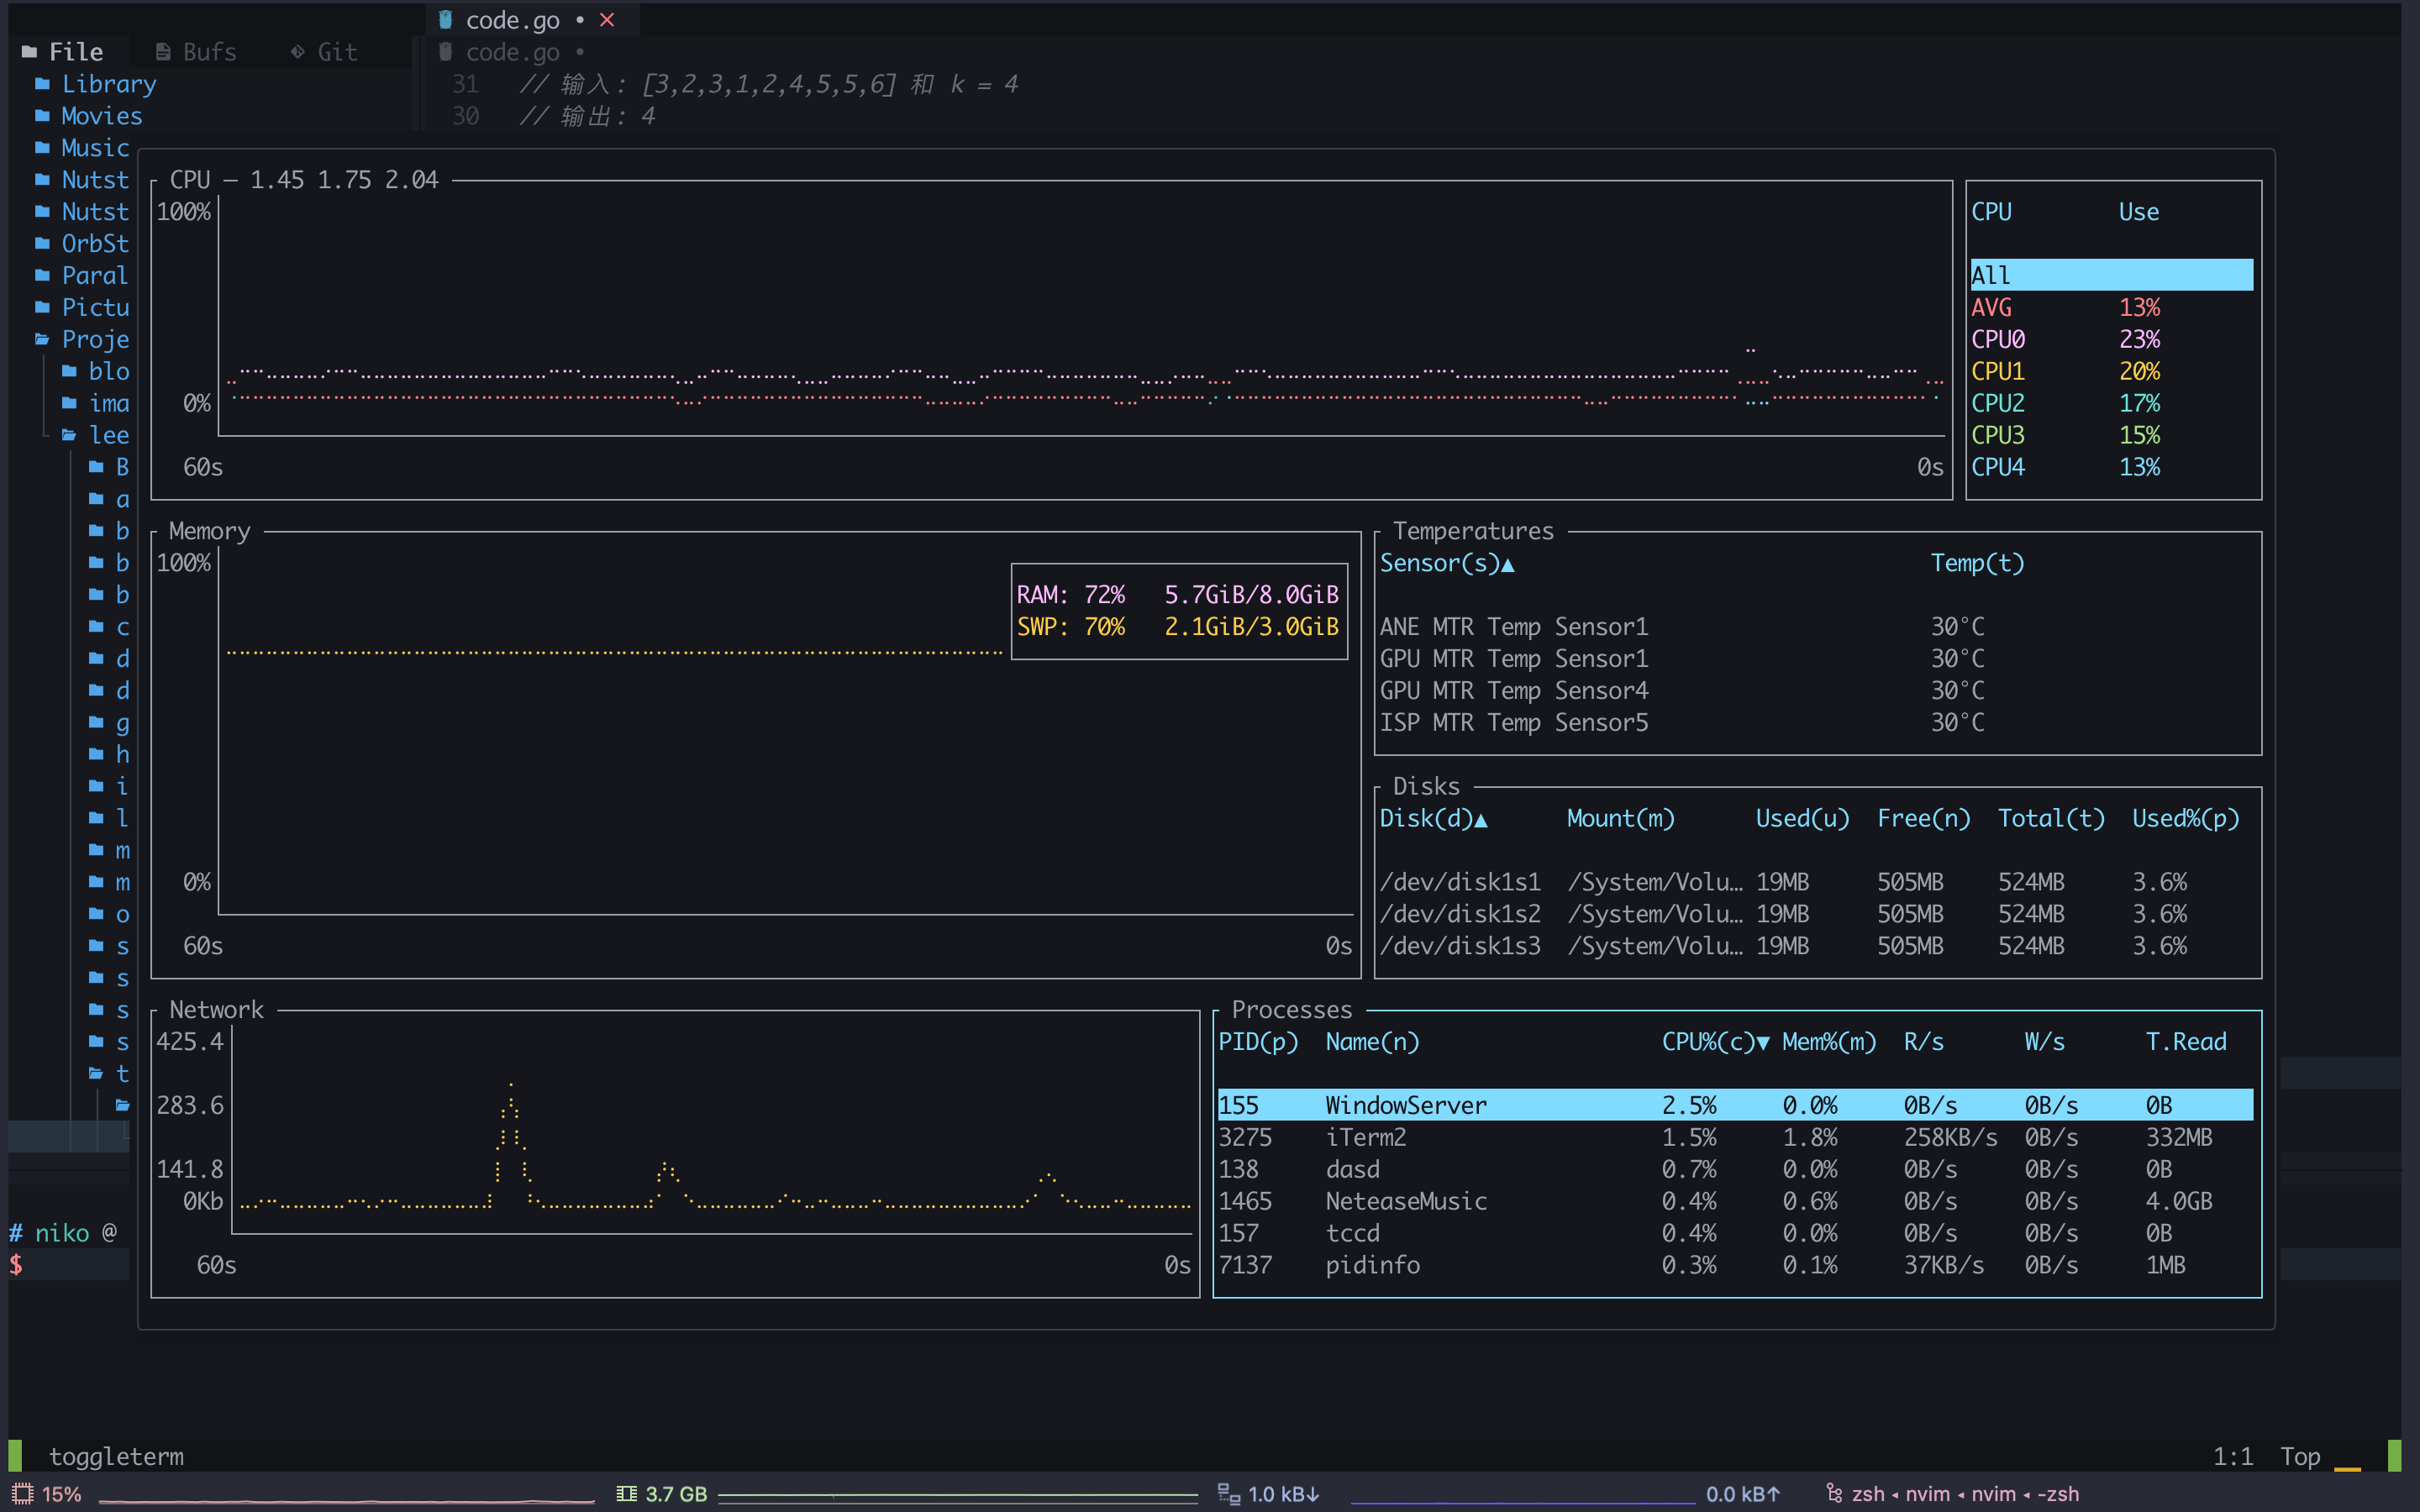The image size is (2420, 1512).
Task: Click the Bufs tab document icon
Action: pyautogui.click(x=163, y=52)
